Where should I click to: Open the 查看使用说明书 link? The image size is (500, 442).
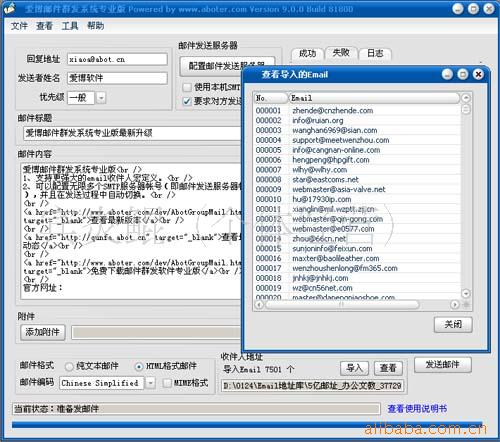[x=417, y=409]
